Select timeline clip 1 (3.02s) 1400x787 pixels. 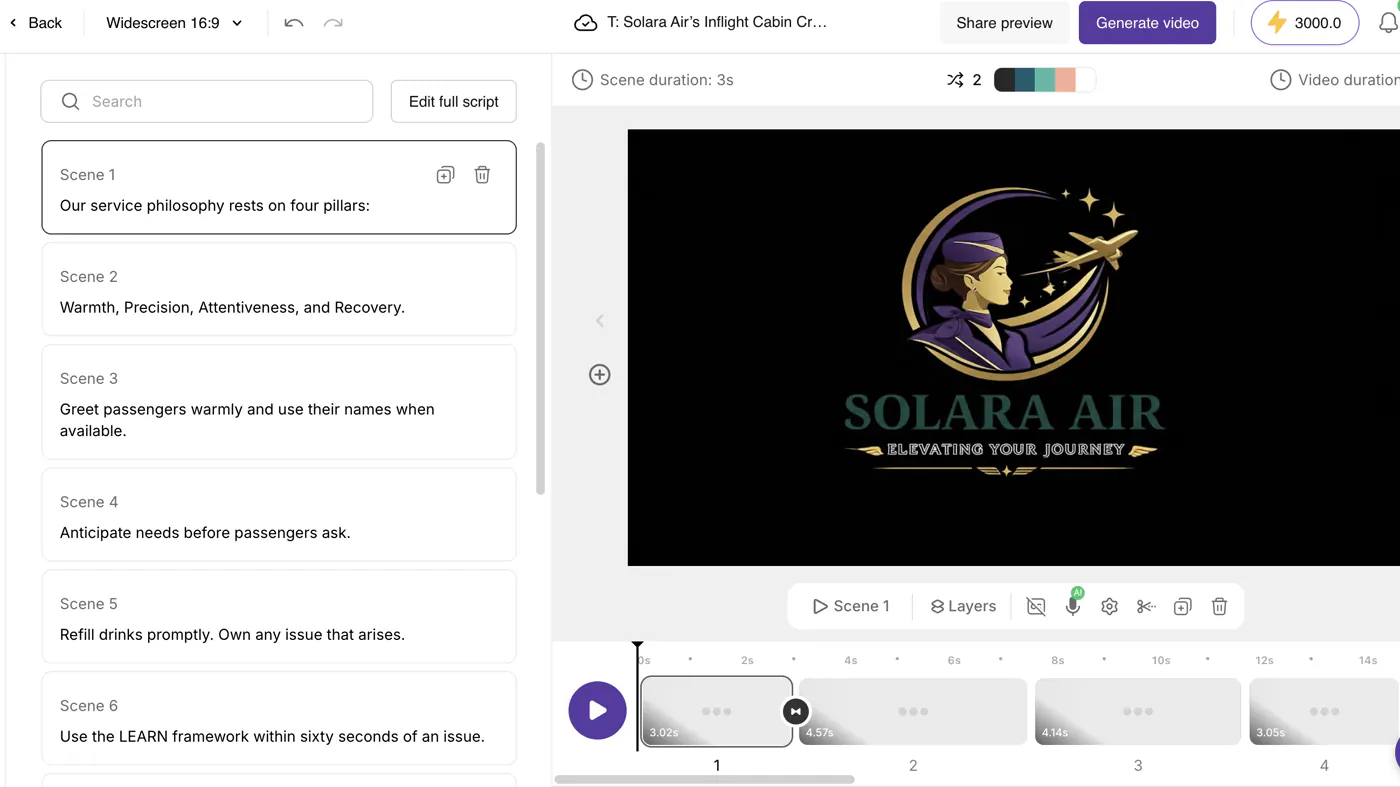(x=717, y=711)
